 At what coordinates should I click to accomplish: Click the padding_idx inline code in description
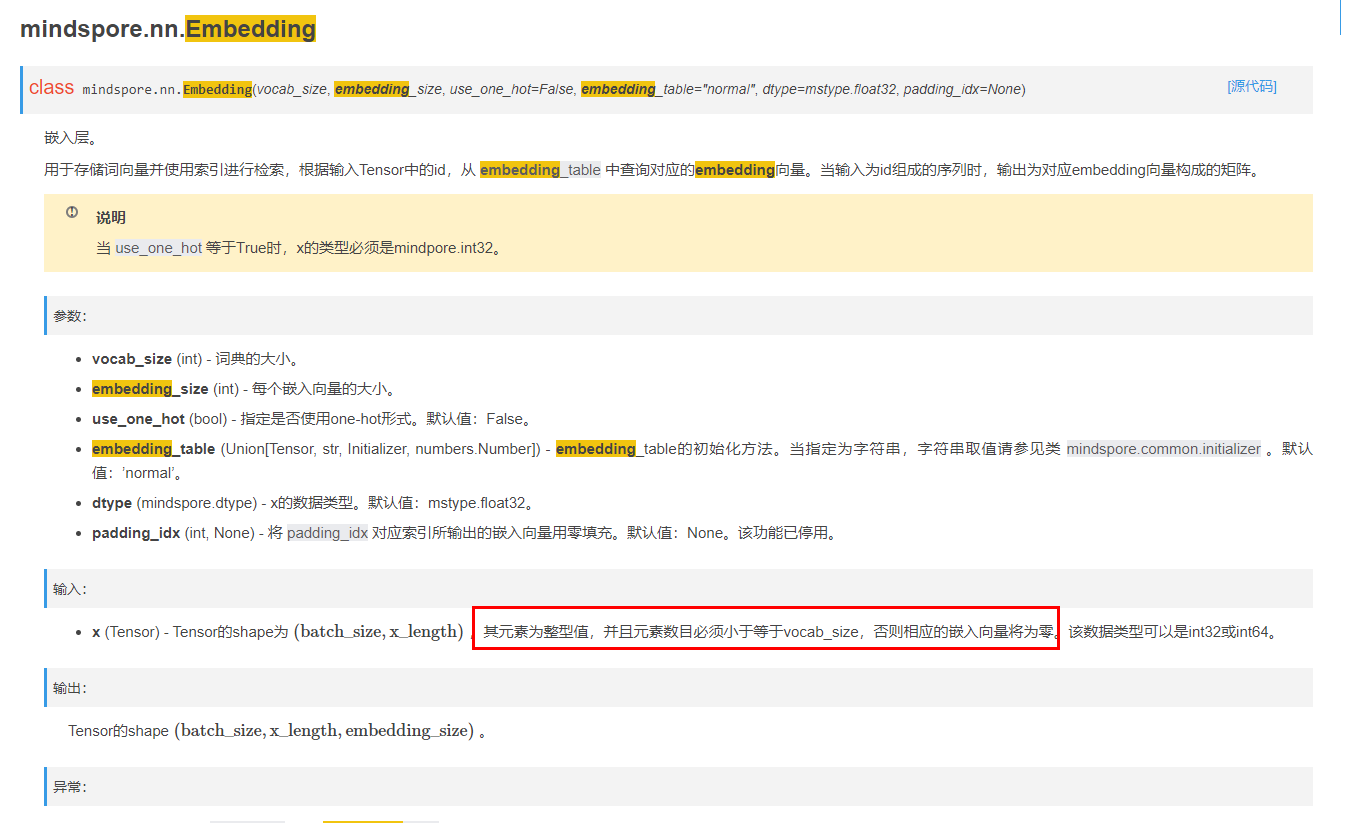tap(328, 533)
